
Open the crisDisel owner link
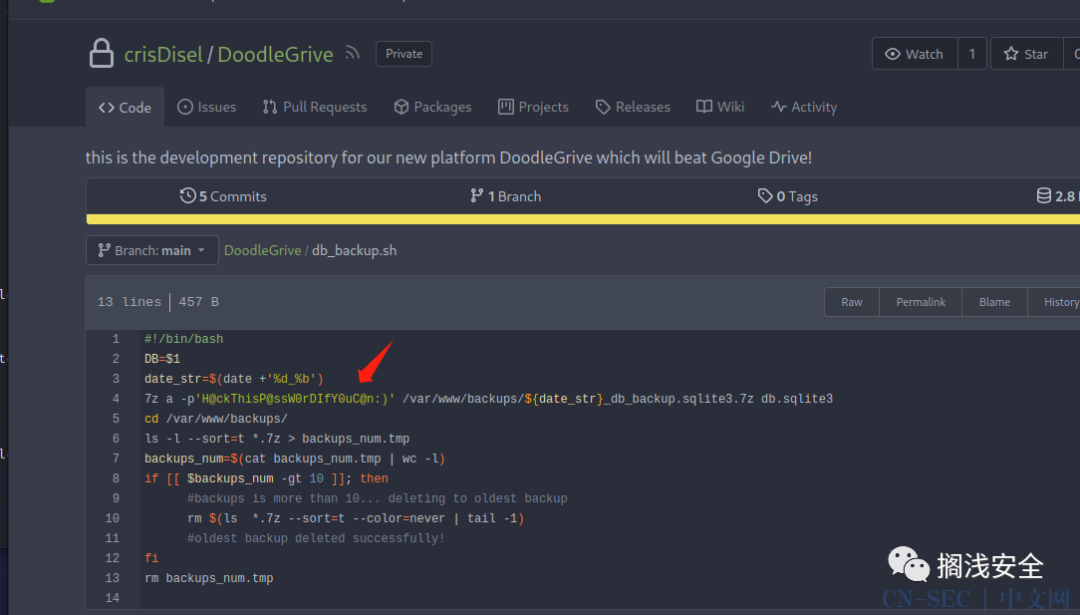pos(163,54)
